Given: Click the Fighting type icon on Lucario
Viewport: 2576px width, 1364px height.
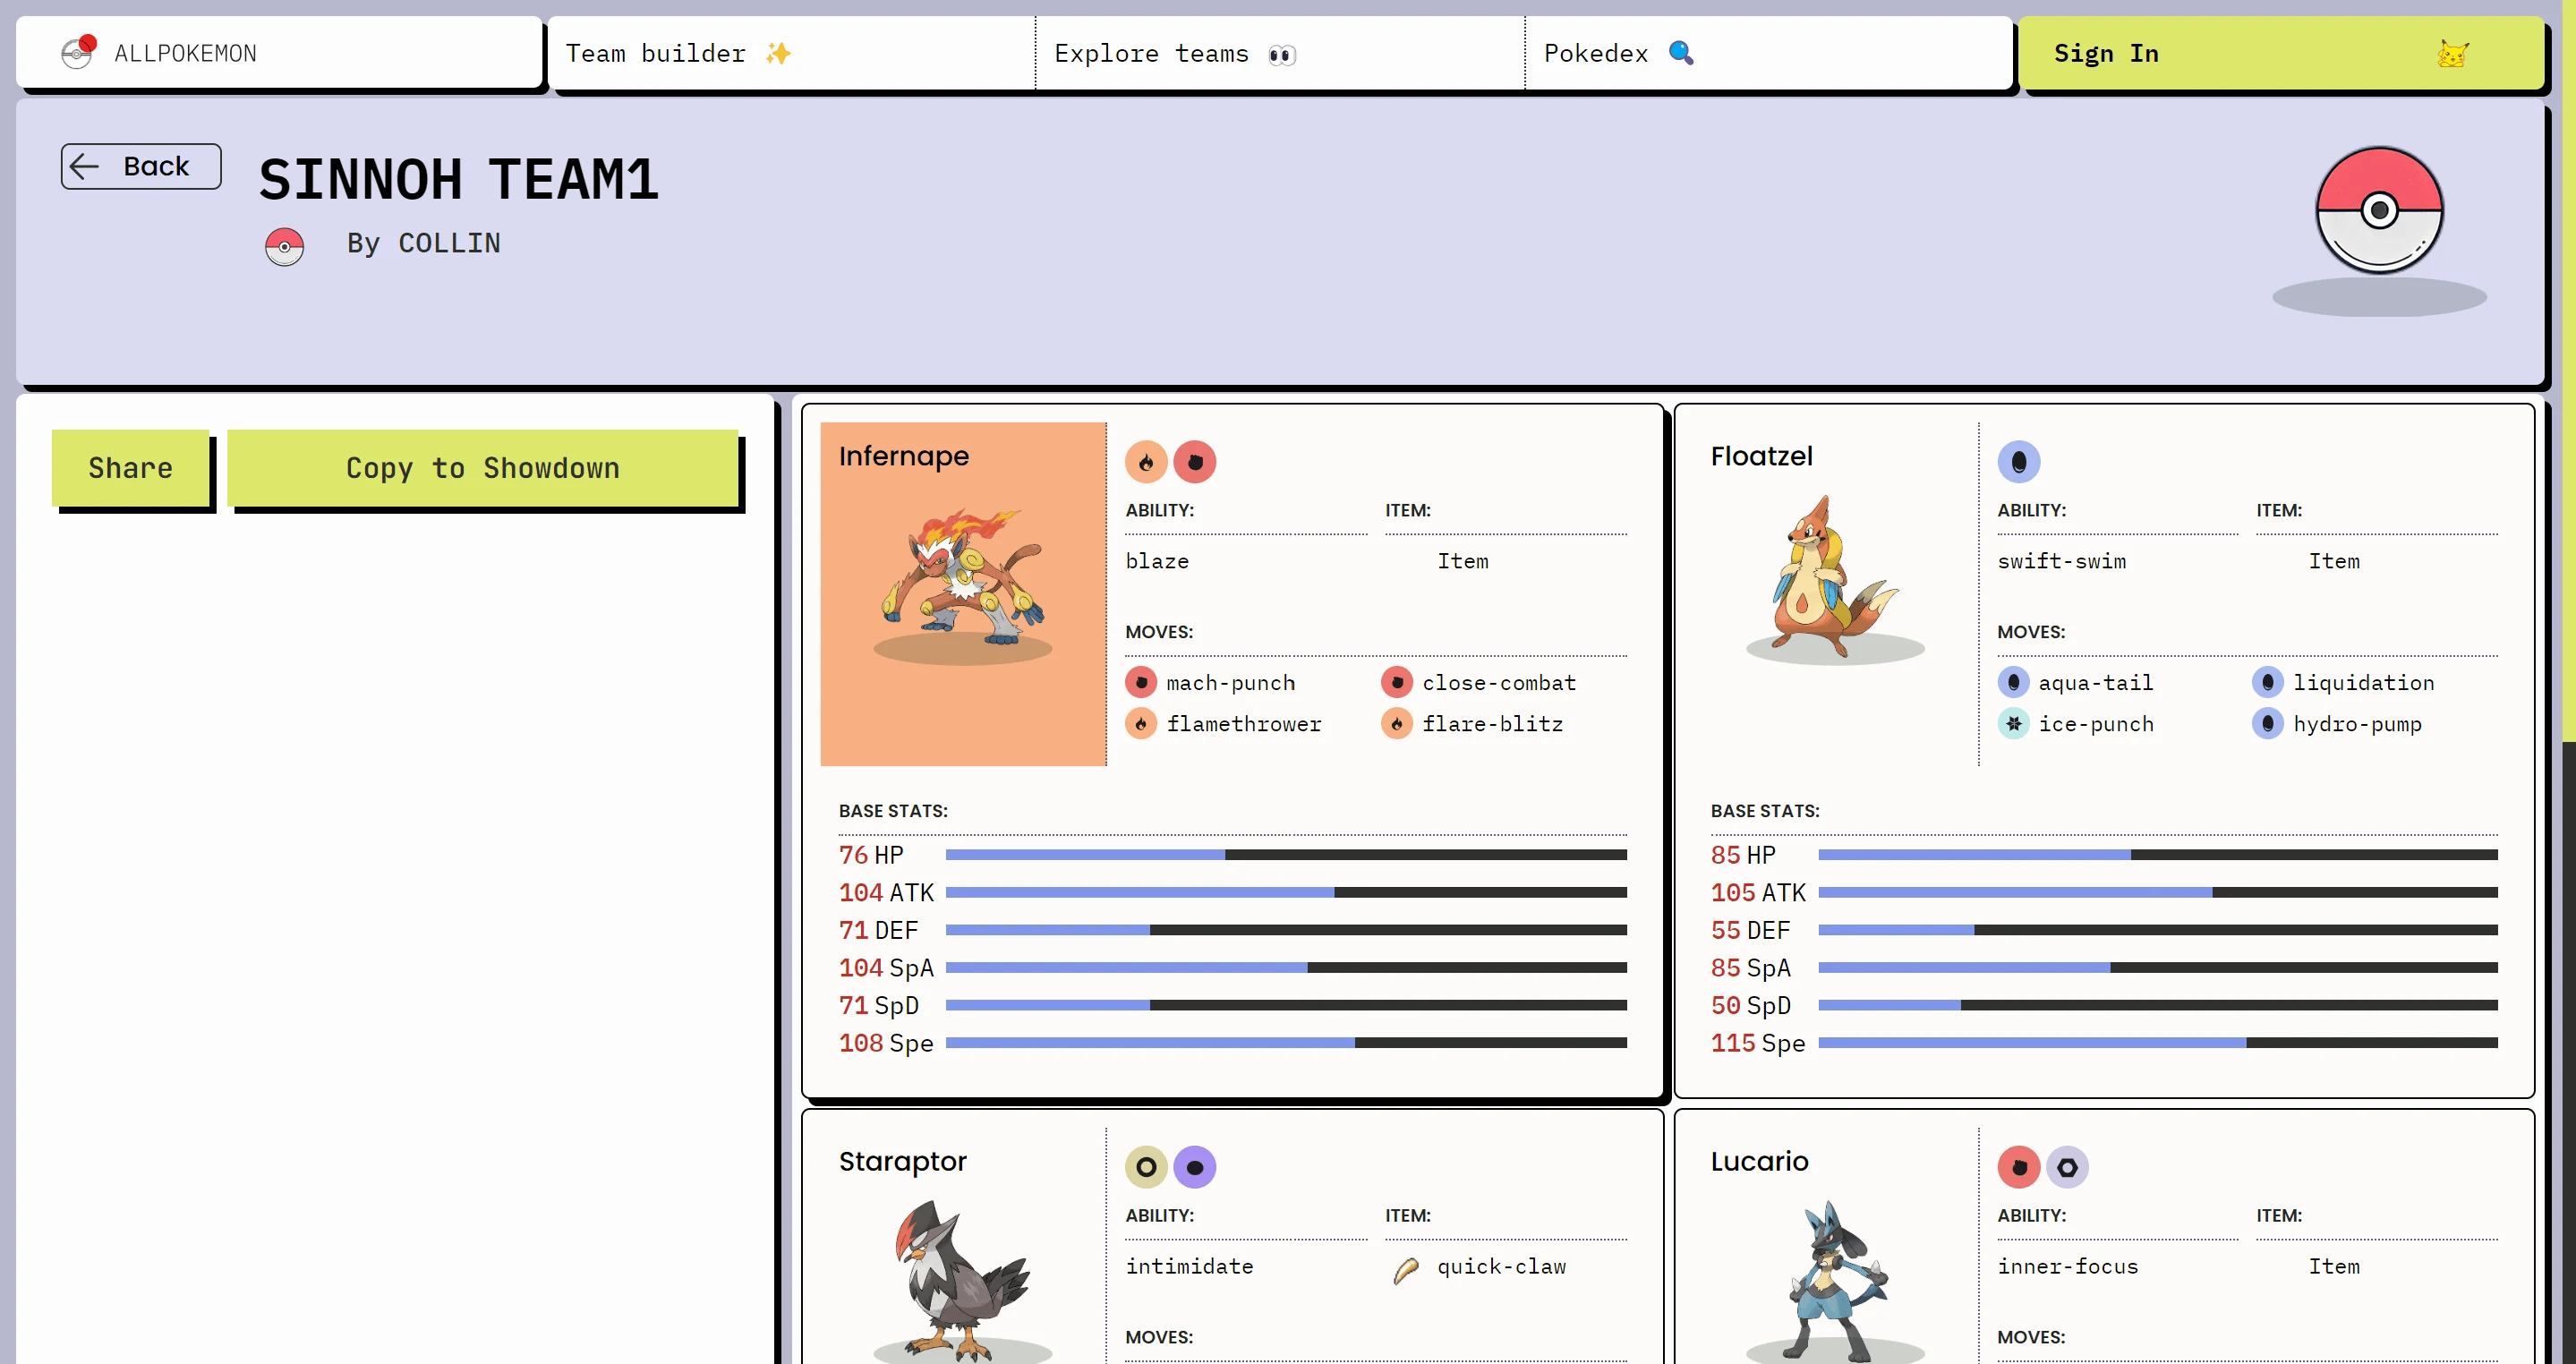Looking at the screenshot, I should [x=2017, y=1166].
